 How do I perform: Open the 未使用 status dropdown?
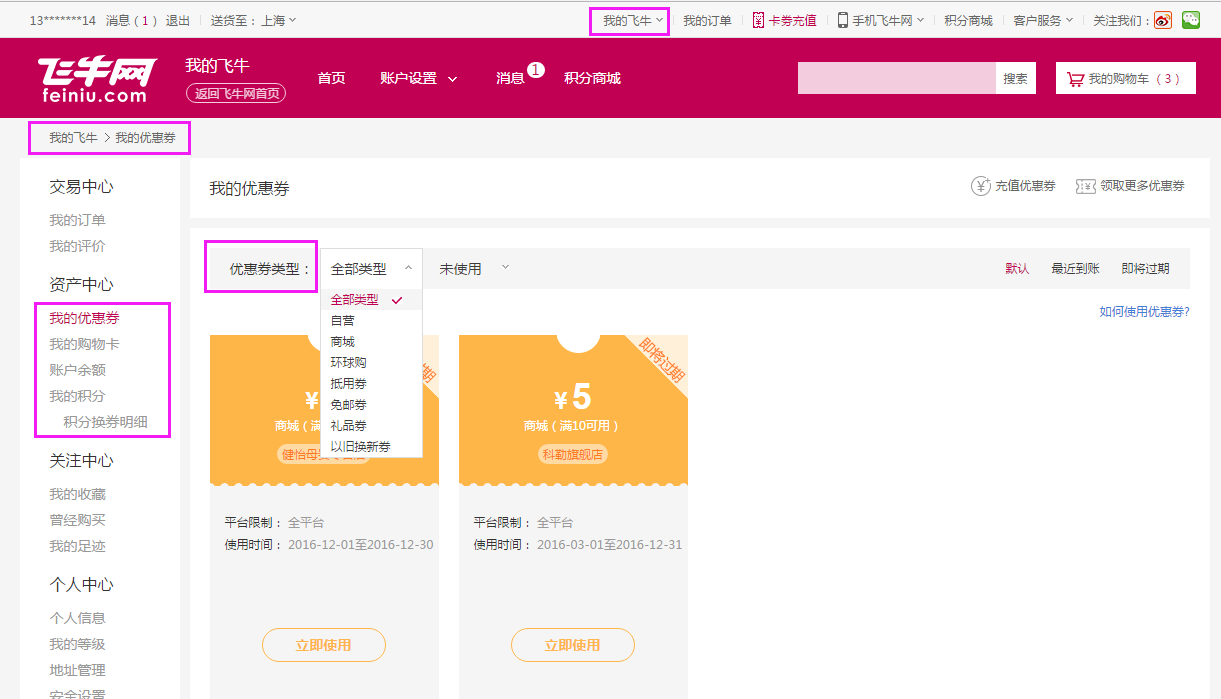click(x=474, y=269)
